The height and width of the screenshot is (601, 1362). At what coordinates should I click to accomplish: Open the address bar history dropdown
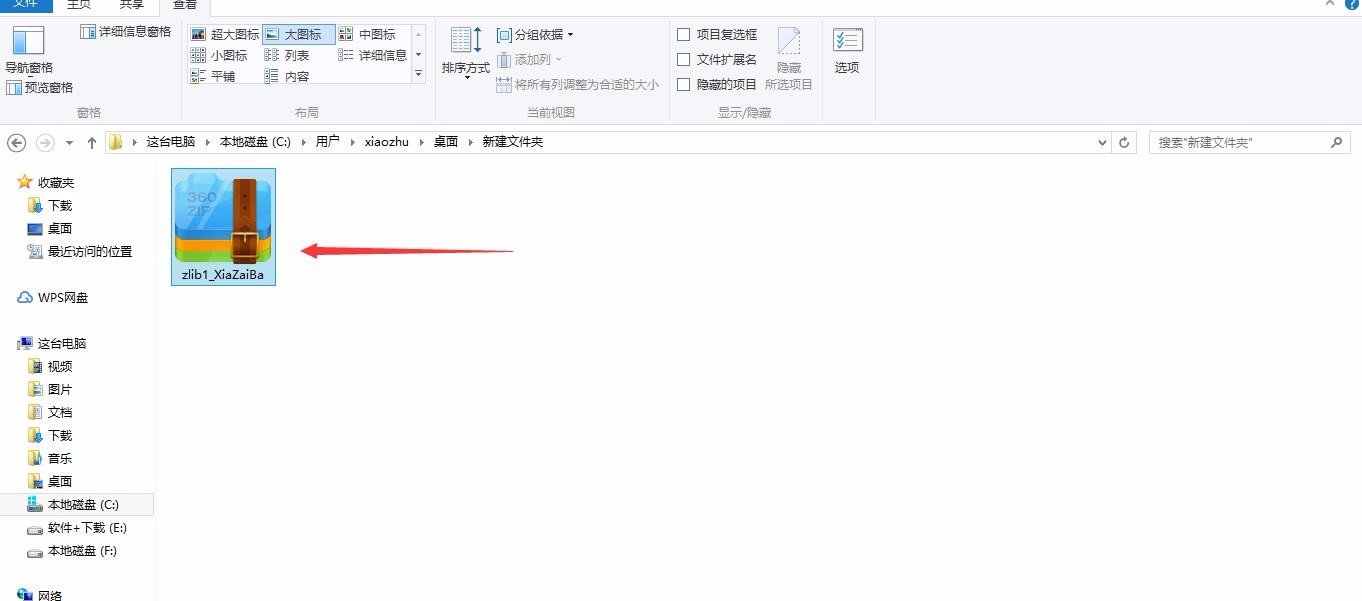point(1101,142)
